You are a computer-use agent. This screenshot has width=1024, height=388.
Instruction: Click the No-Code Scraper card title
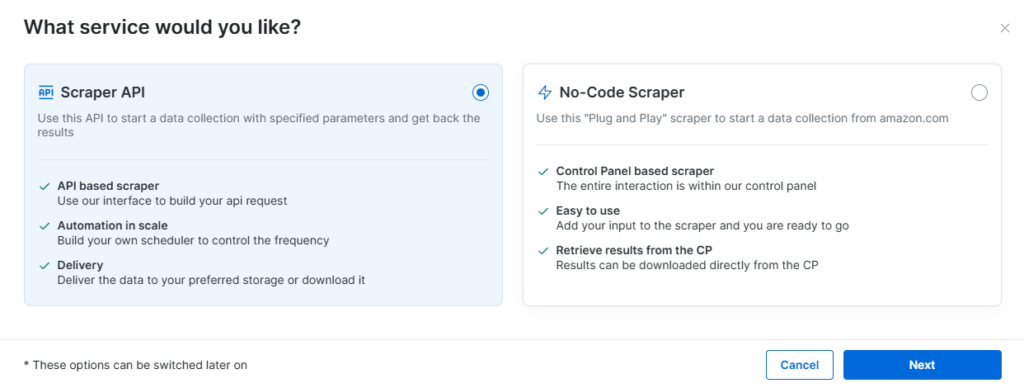pyautogui.click(x=622, y=93)
